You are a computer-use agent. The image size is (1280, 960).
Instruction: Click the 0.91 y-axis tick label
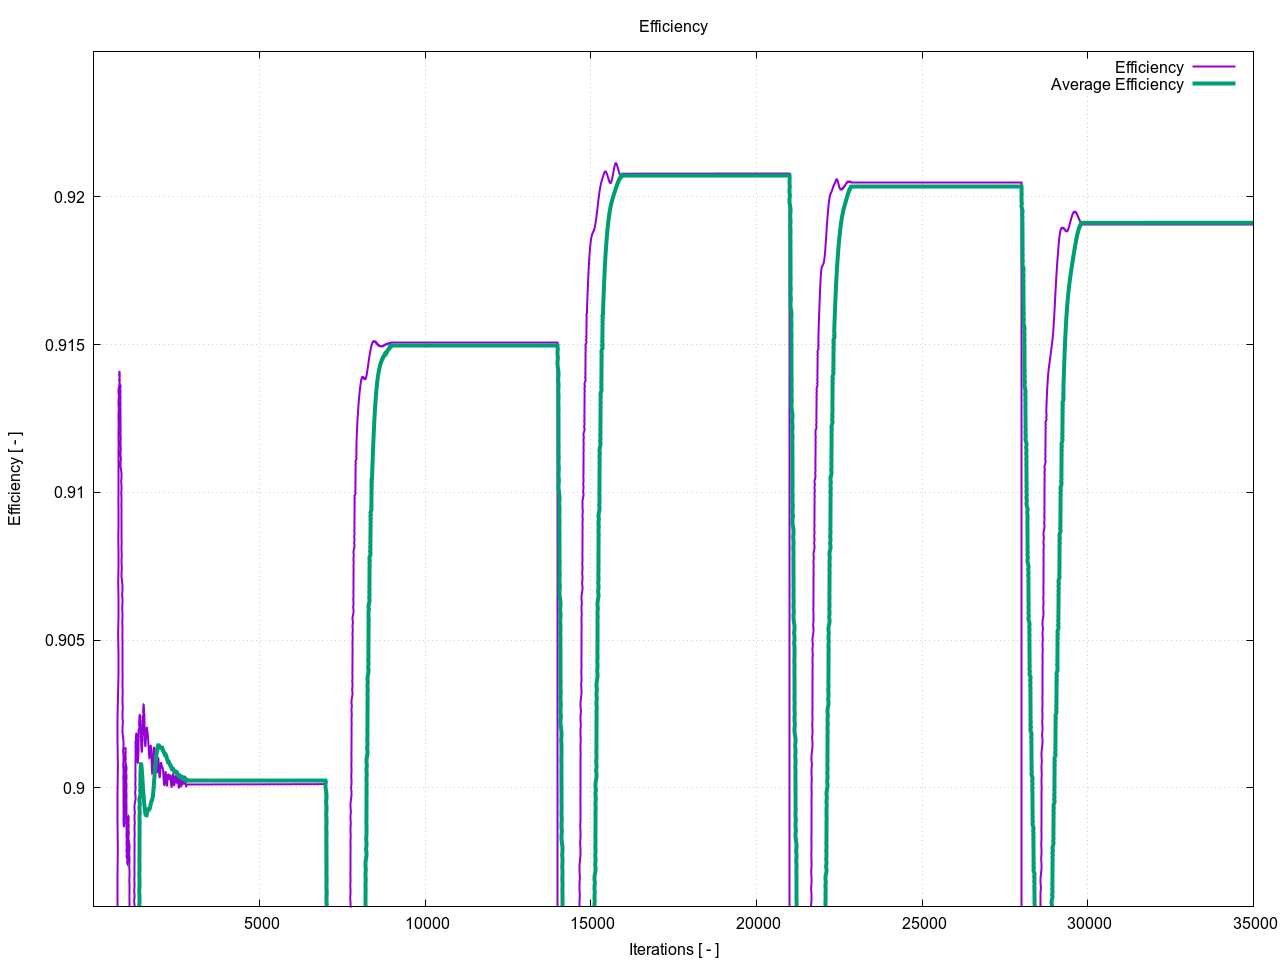[68, 493]
